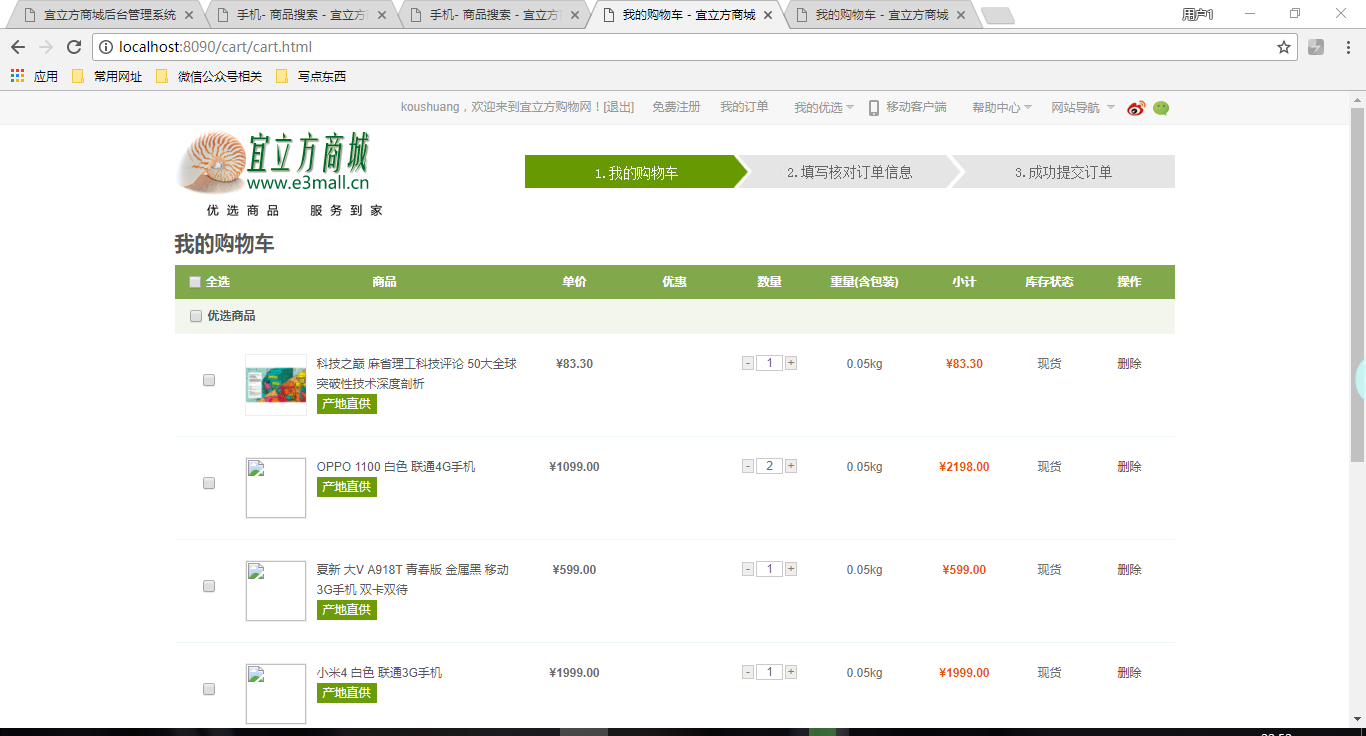Image resolution: width=1366 pixels, height=736 pixels.
Task: Click step 3.成功提交订单
Action: [1063, 172]
